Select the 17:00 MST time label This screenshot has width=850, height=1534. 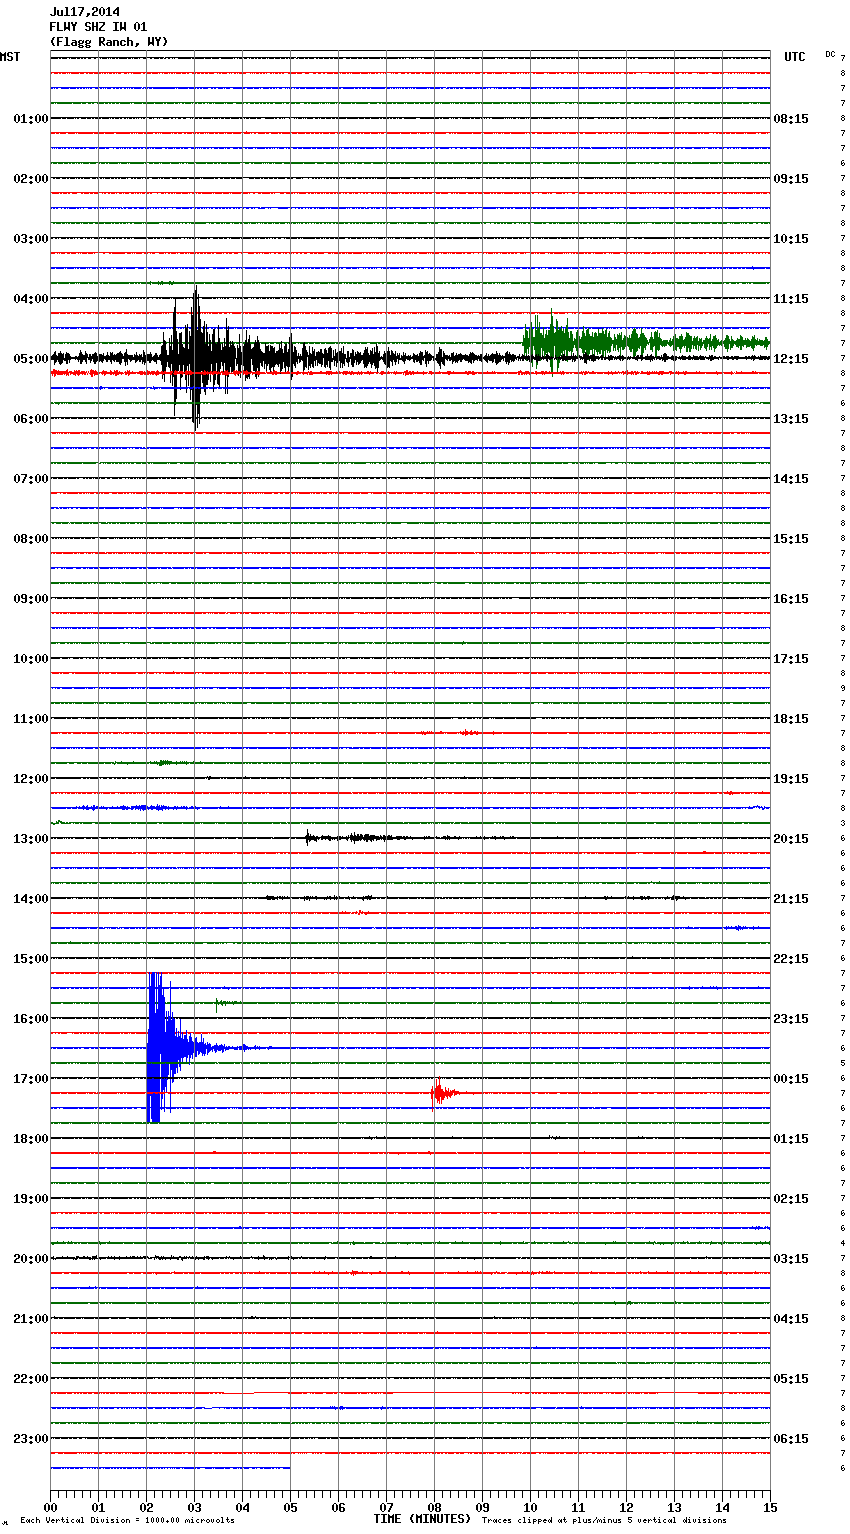(x=31, y=1079)
